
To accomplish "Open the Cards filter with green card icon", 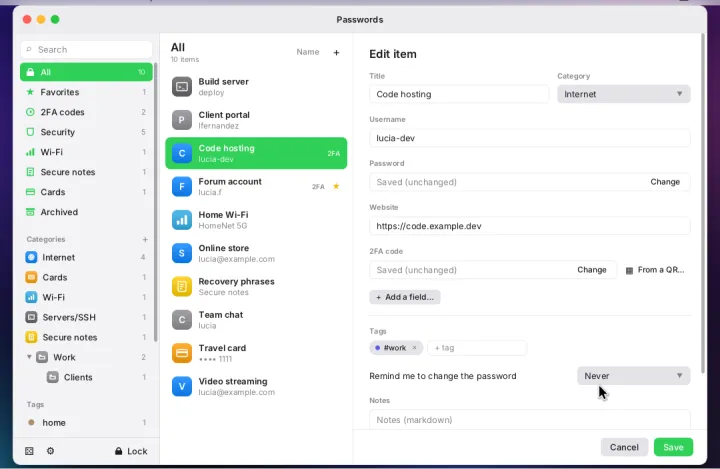I will (86, 192).
